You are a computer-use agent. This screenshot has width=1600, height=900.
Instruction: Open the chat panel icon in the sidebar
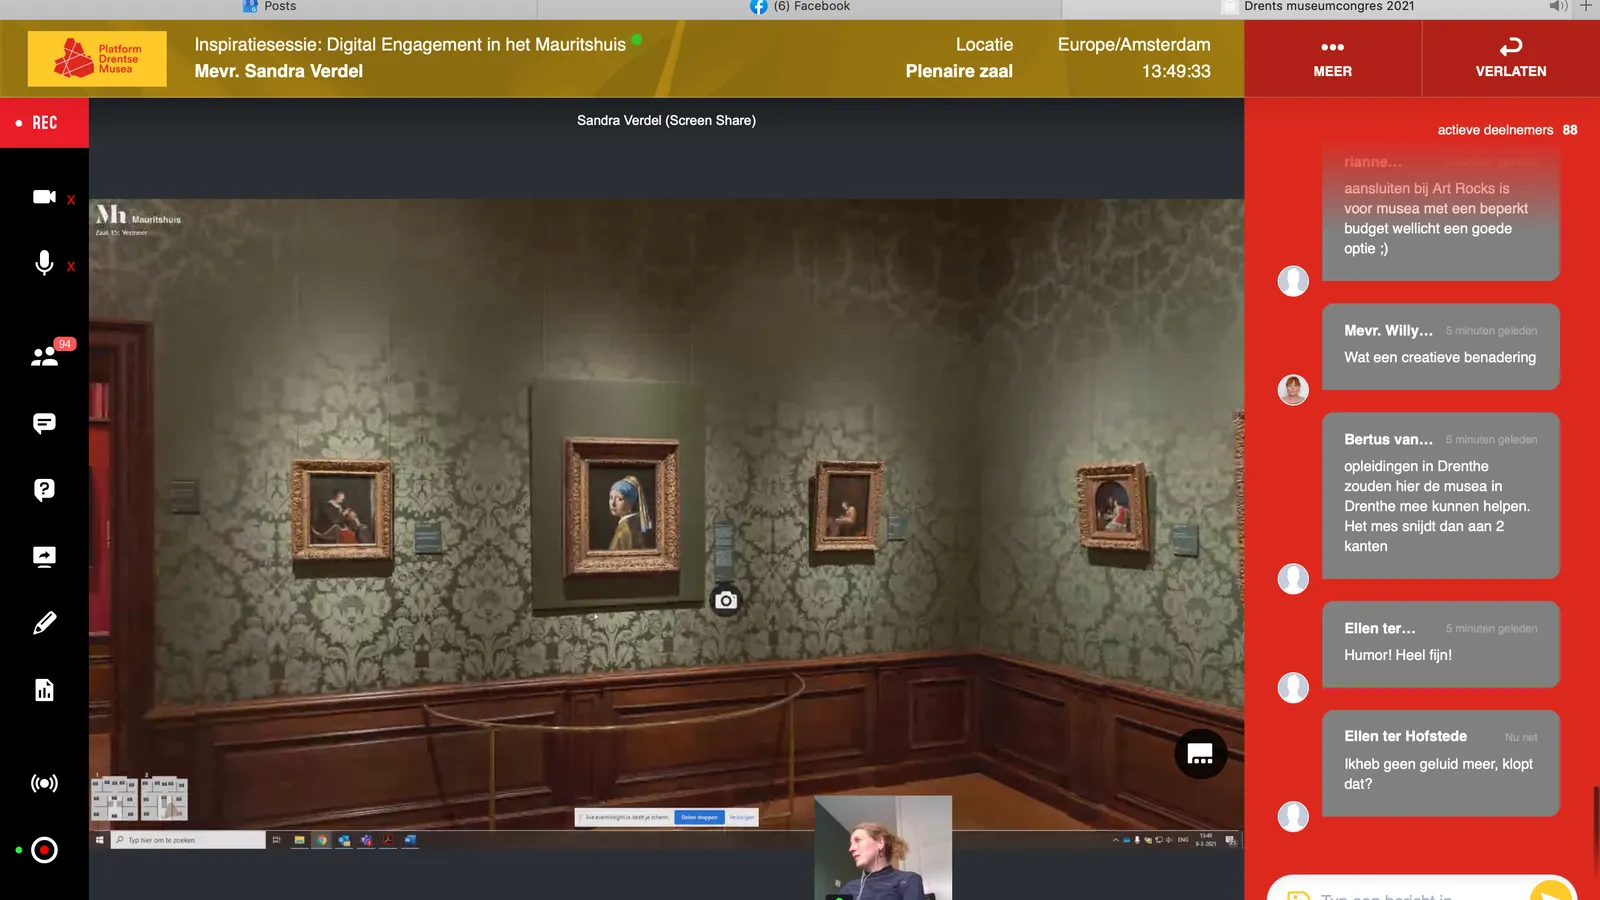[43, 422]
